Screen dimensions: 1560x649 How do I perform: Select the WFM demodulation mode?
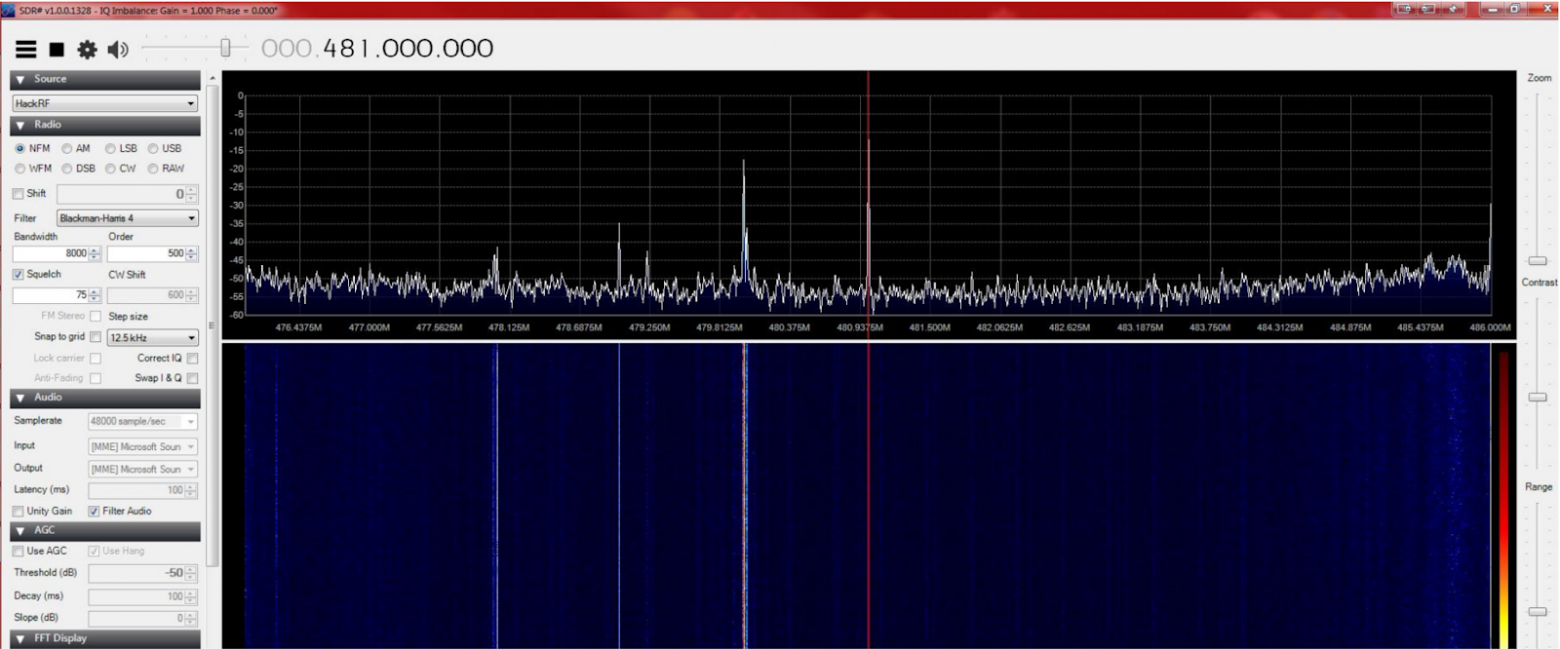[20, 168]
